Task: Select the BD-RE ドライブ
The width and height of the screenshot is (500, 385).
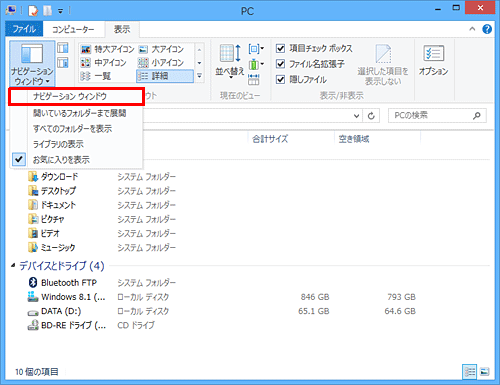Action: click(x=67, y=325)
